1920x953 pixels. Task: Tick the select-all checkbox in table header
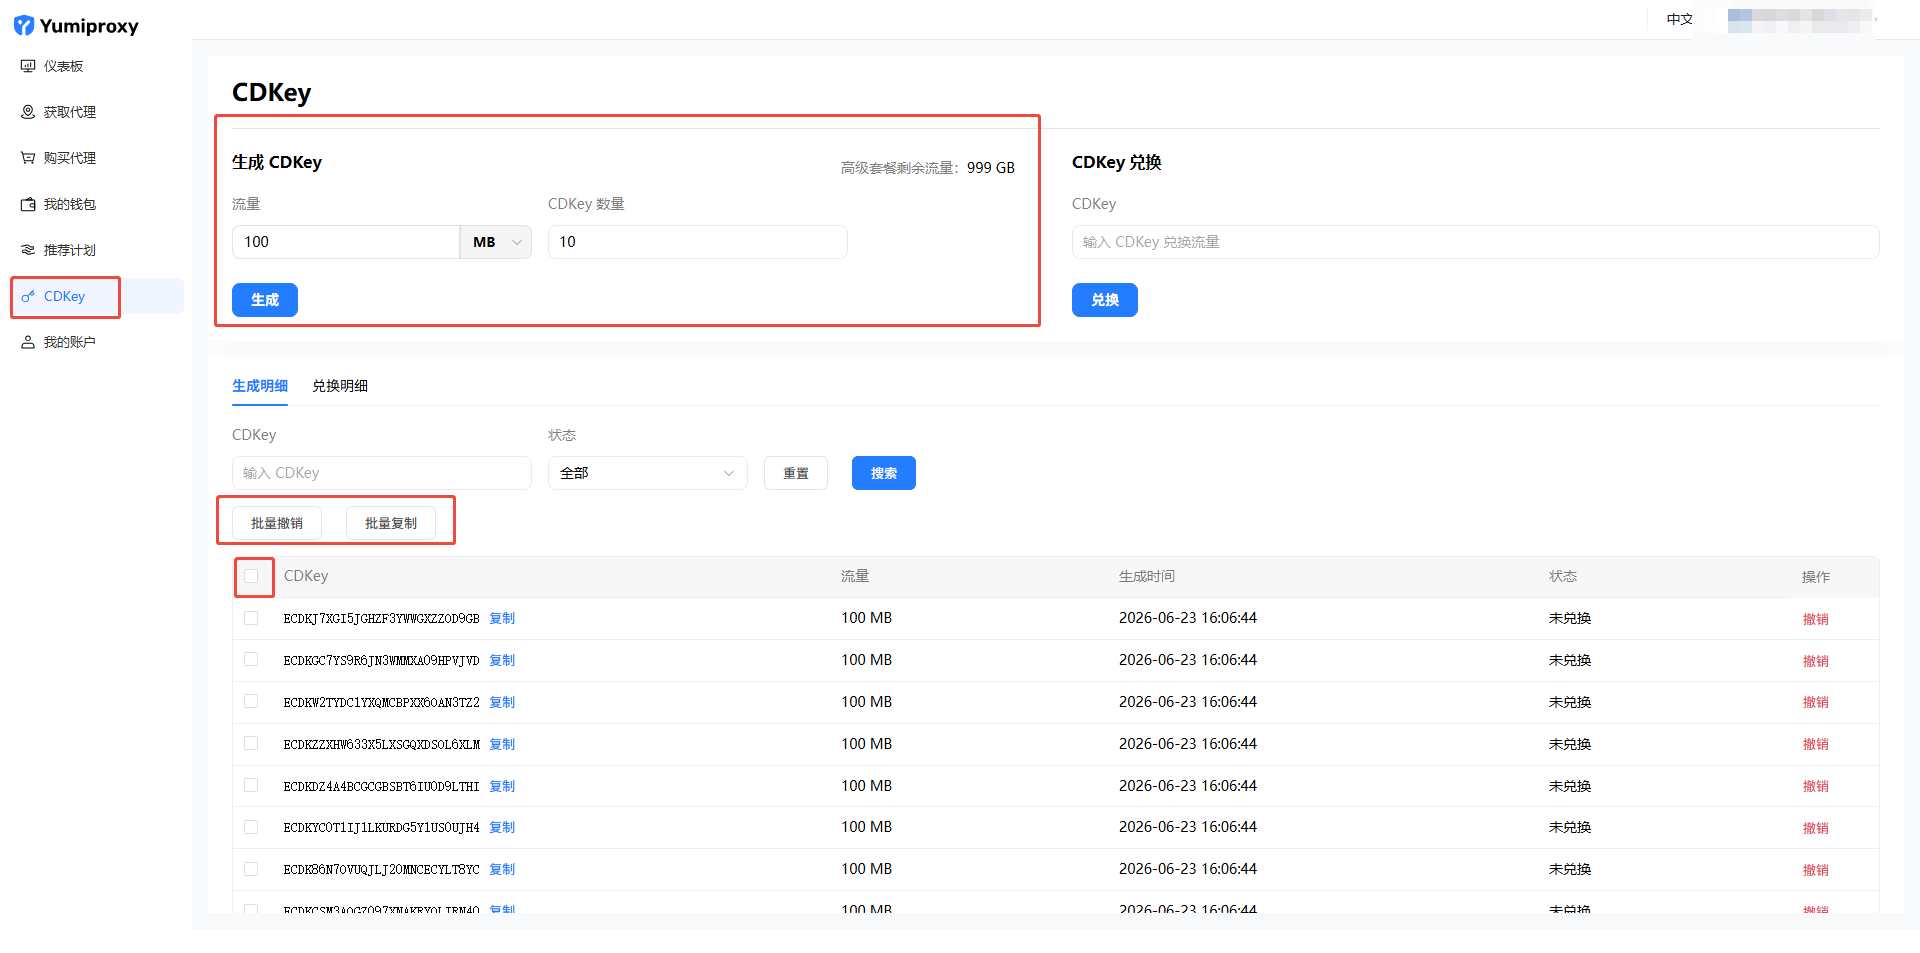251,576
